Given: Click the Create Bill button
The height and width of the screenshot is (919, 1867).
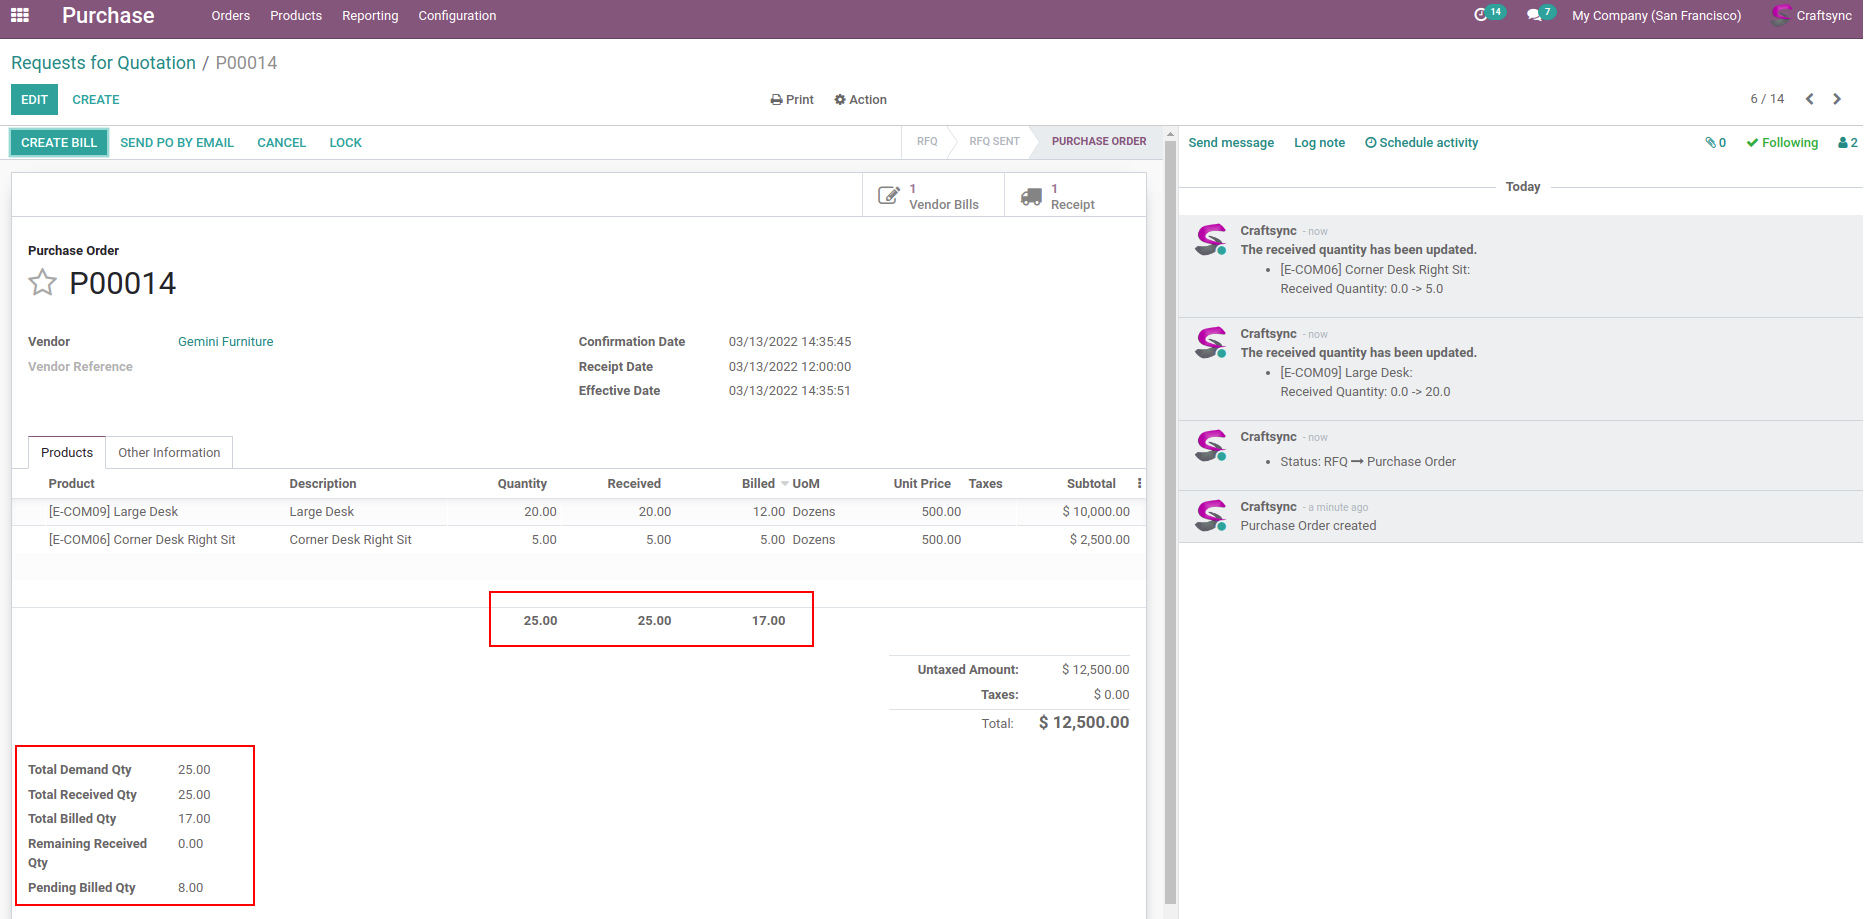Looking at the screenshot, I should click(x=59, y=143).
